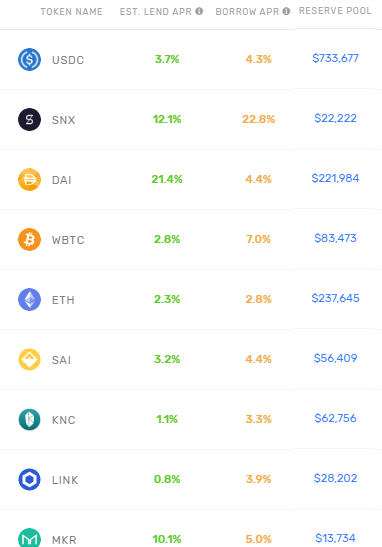Click the Est. Lend APR info icon
Viewport: 382px width, 547px height.
click(x=199, y=11)
